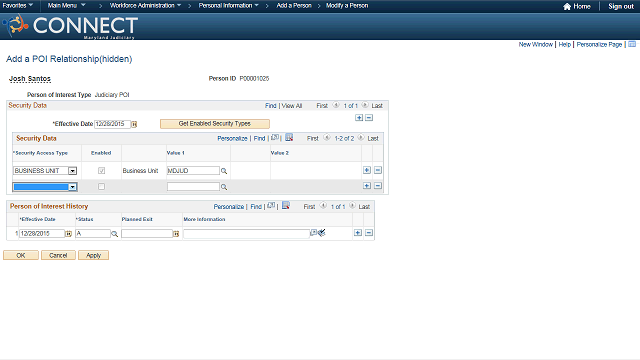Viewport: 640px width, 360px height.
Task: Click Find in Person of Interest History
Action: (x=256, y=207)
